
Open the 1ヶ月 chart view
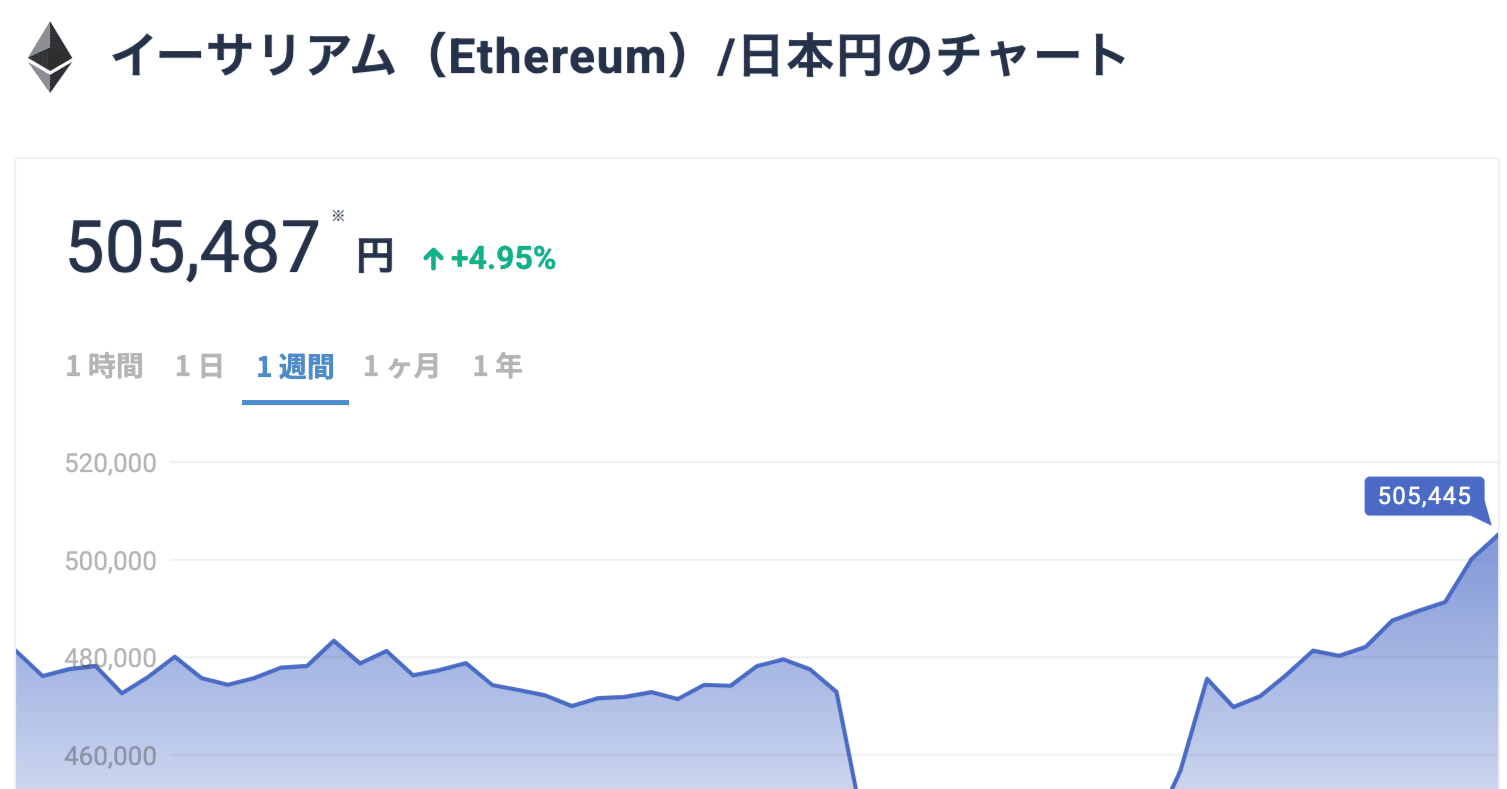tap(400, 366)
